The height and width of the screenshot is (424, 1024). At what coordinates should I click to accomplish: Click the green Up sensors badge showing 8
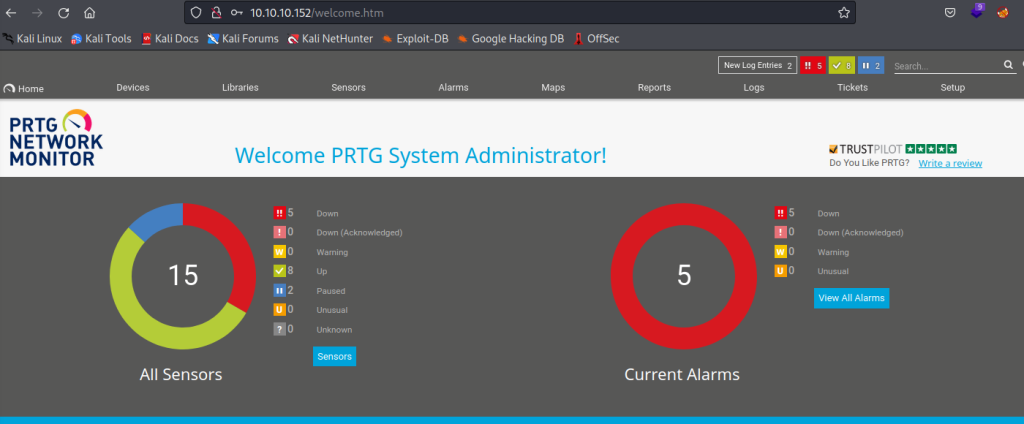(x=841, y=66)
